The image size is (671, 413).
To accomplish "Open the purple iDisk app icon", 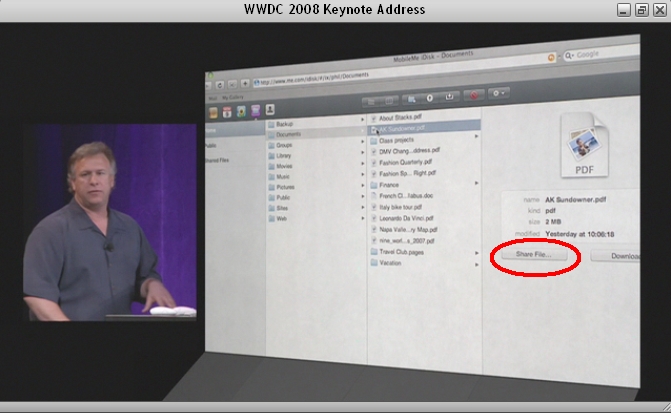I will coord(255,110).
